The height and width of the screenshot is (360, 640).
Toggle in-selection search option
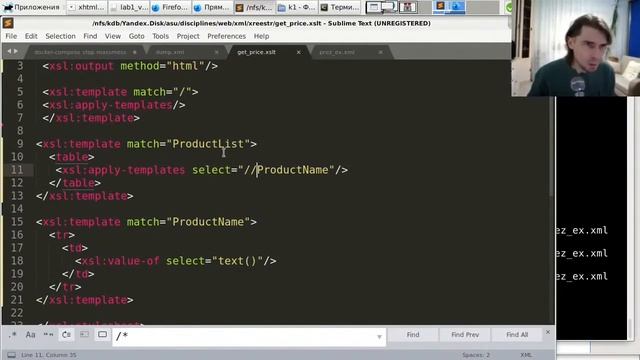point(84,335)
